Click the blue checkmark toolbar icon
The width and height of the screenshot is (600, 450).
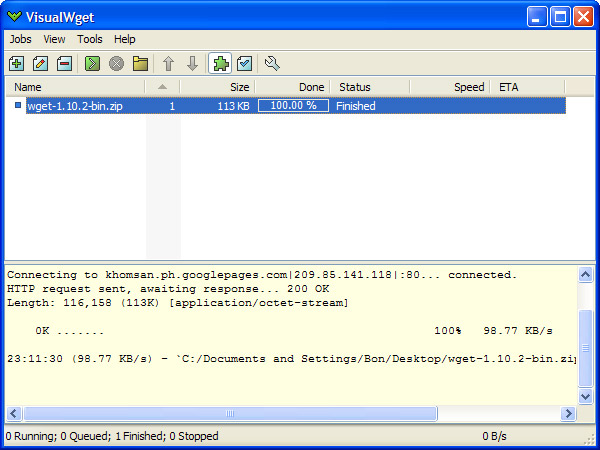[x=244, y=63]
